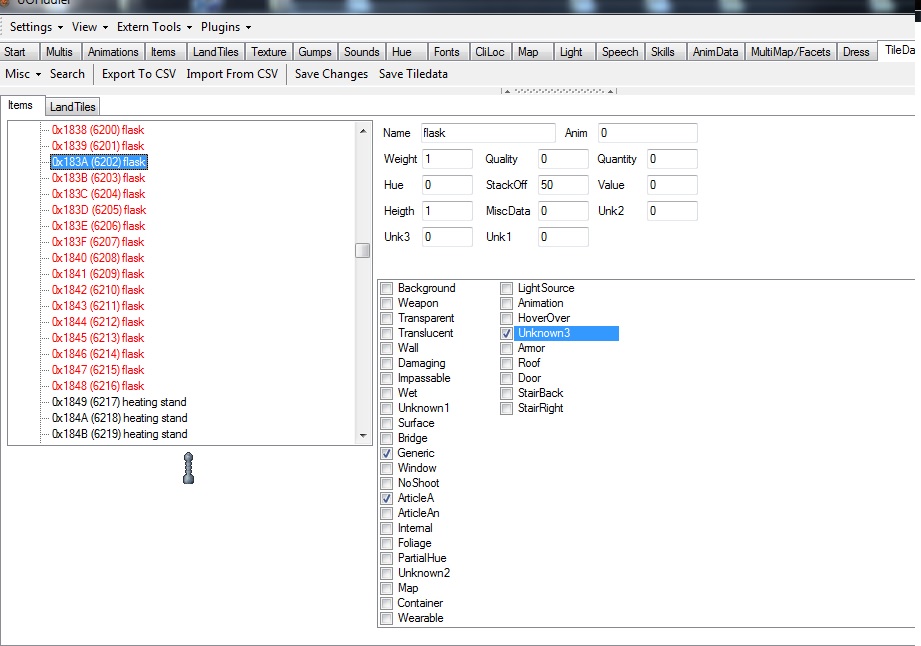Check the Container flag
This screenshot has height=646, width=921.
click(x=387, y=603)
